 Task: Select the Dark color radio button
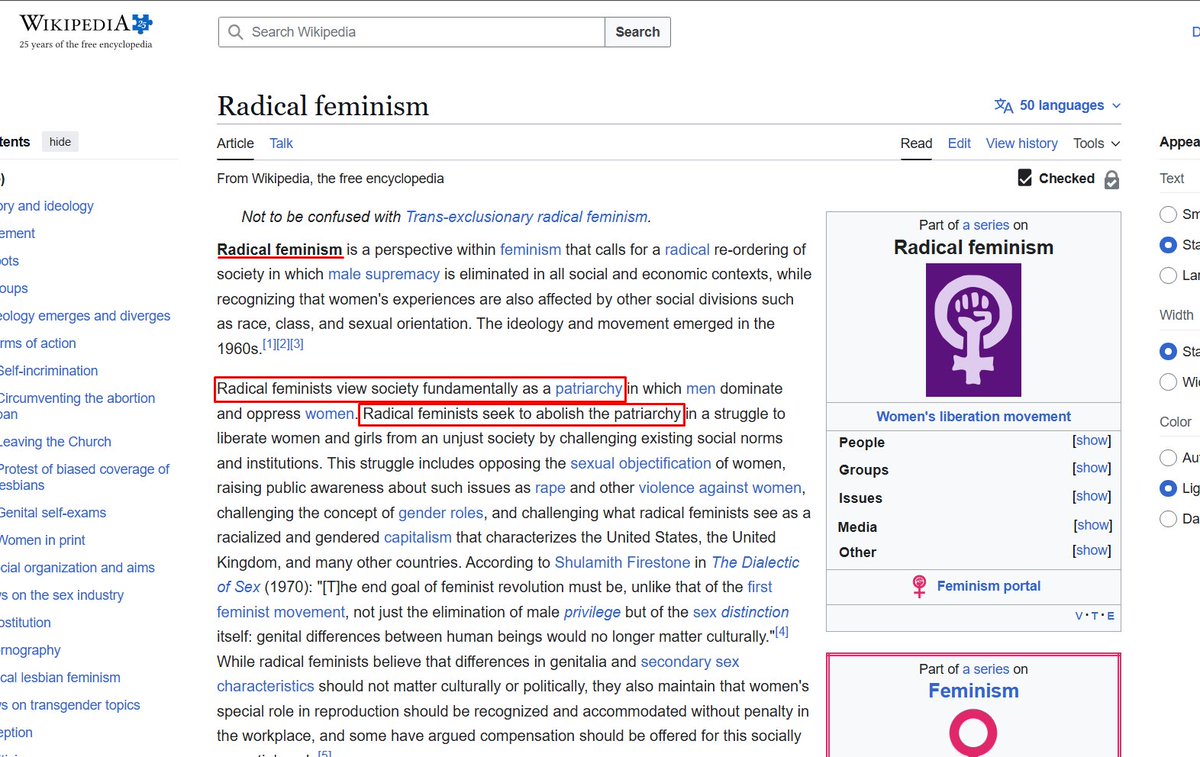[x=1167, y=518]
